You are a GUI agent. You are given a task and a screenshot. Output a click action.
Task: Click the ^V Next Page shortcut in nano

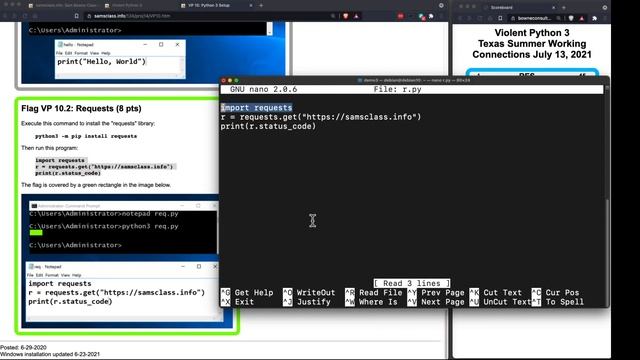[436, 302]
